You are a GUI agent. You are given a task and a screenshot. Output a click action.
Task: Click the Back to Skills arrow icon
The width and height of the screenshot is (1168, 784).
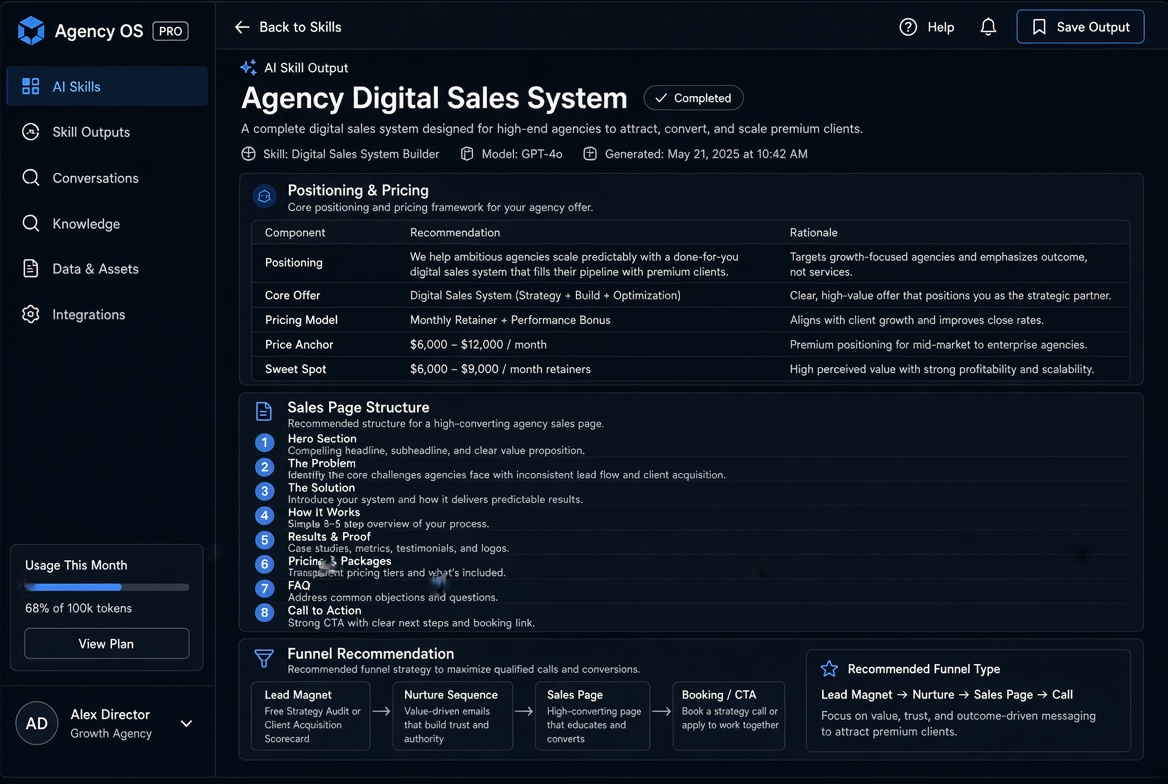click(242, 27)
